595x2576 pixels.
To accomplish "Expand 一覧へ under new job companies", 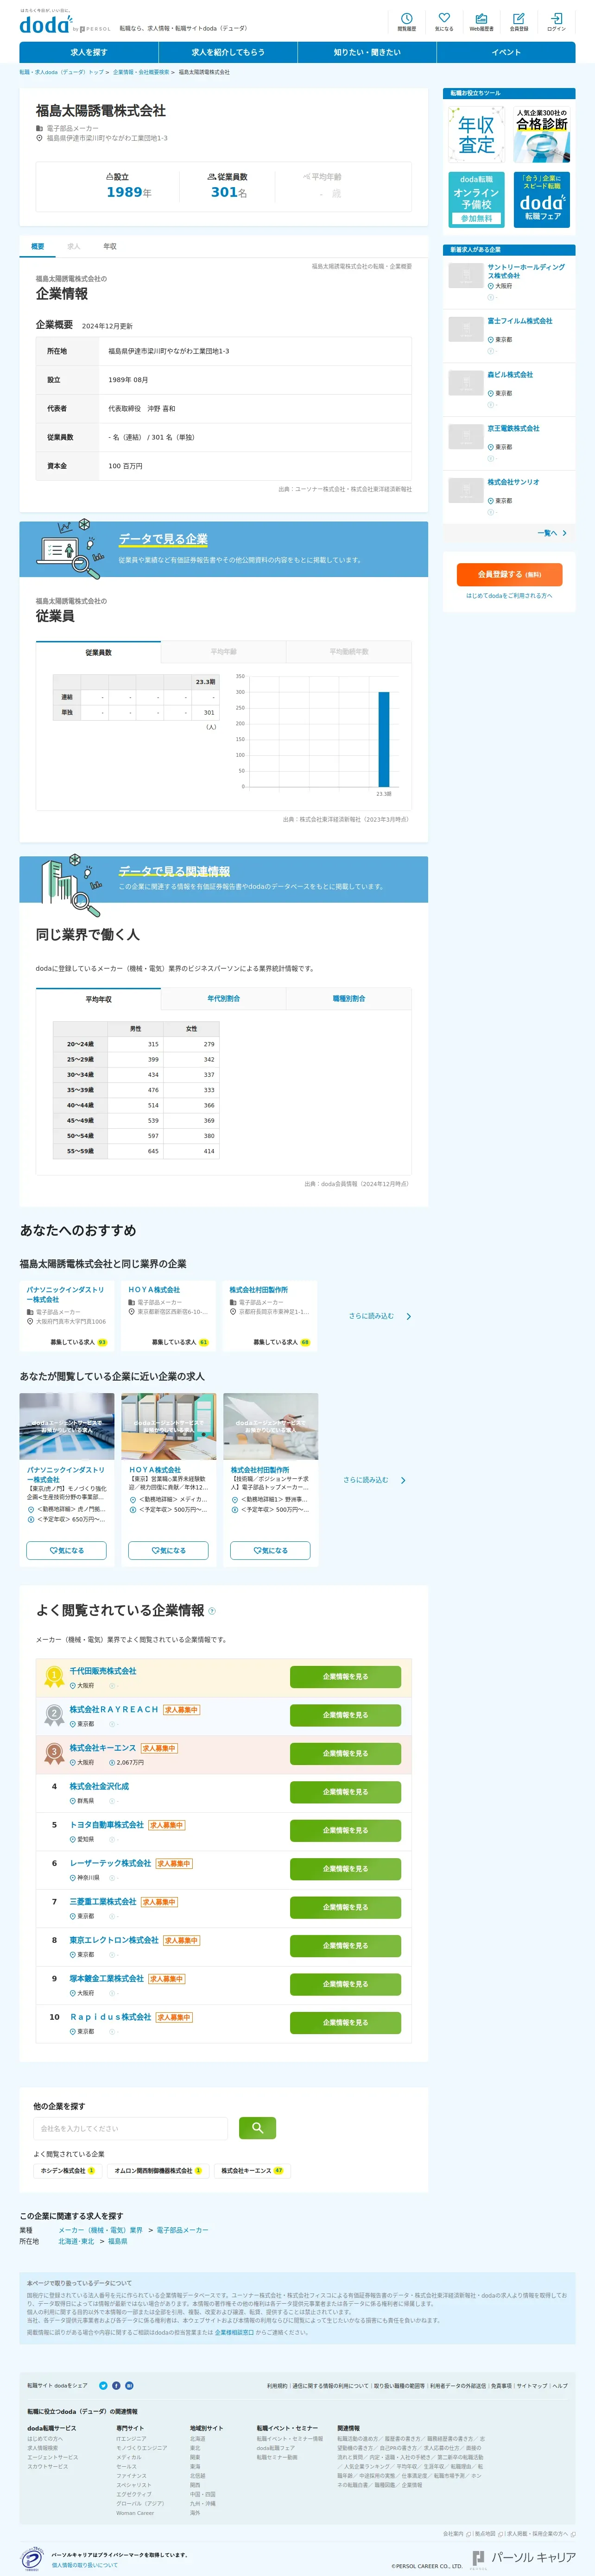I will pos(552,533).
